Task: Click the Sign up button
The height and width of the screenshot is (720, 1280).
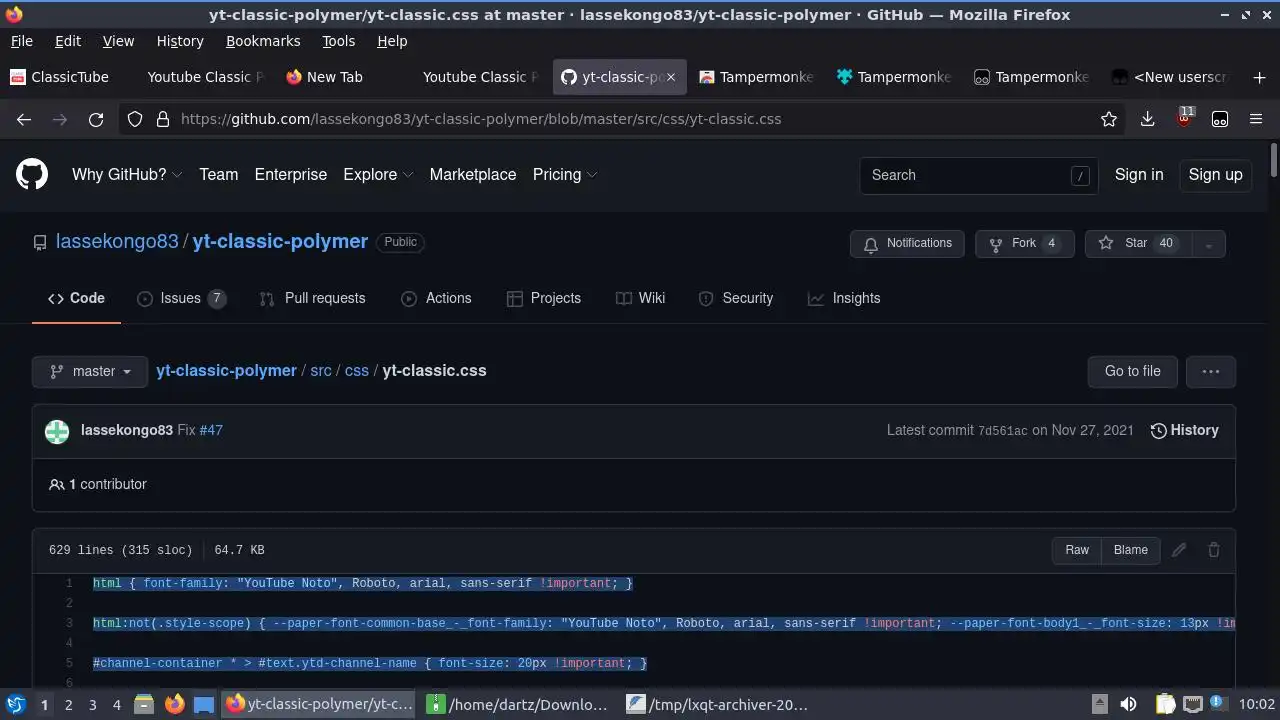Action: click(x=1215, y=174)
